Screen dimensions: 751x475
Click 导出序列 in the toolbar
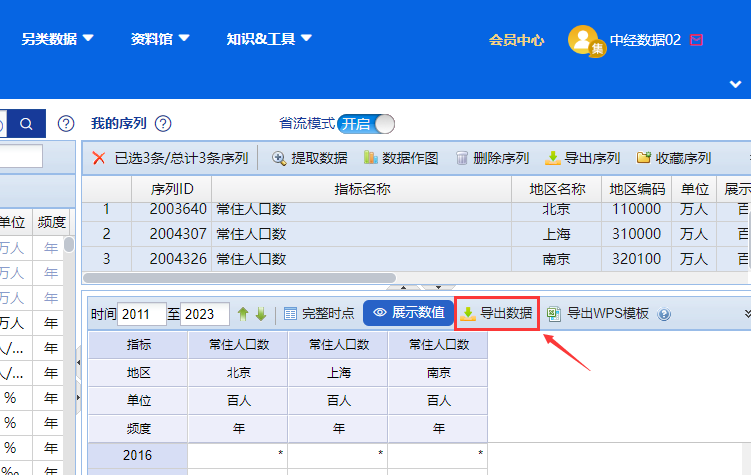pyautogui.click(x=583, y=158)
